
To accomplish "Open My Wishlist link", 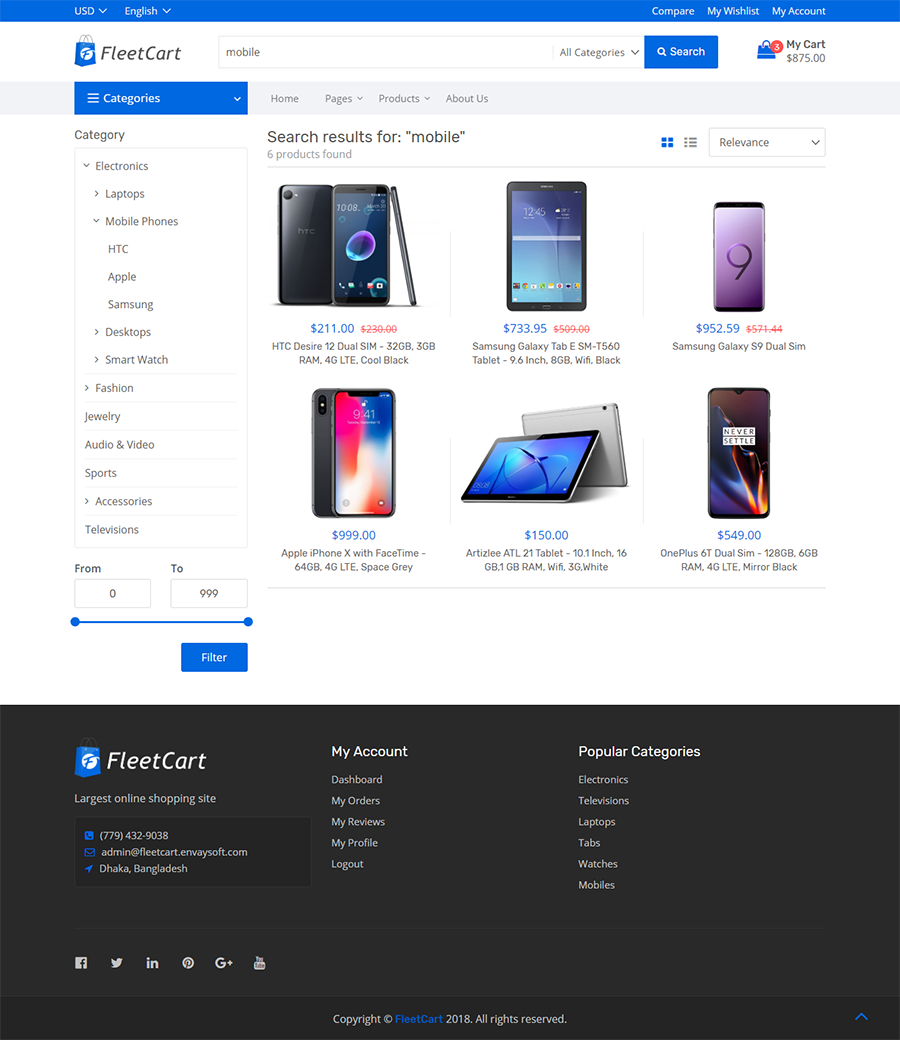I will click(733, 11).
